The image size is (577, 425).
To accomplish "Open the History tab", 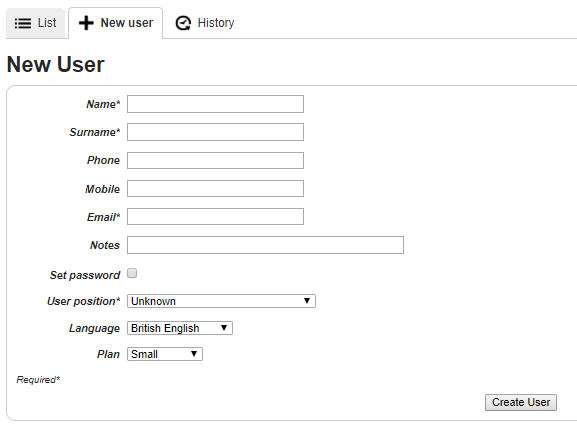I will tap(205, 23).
